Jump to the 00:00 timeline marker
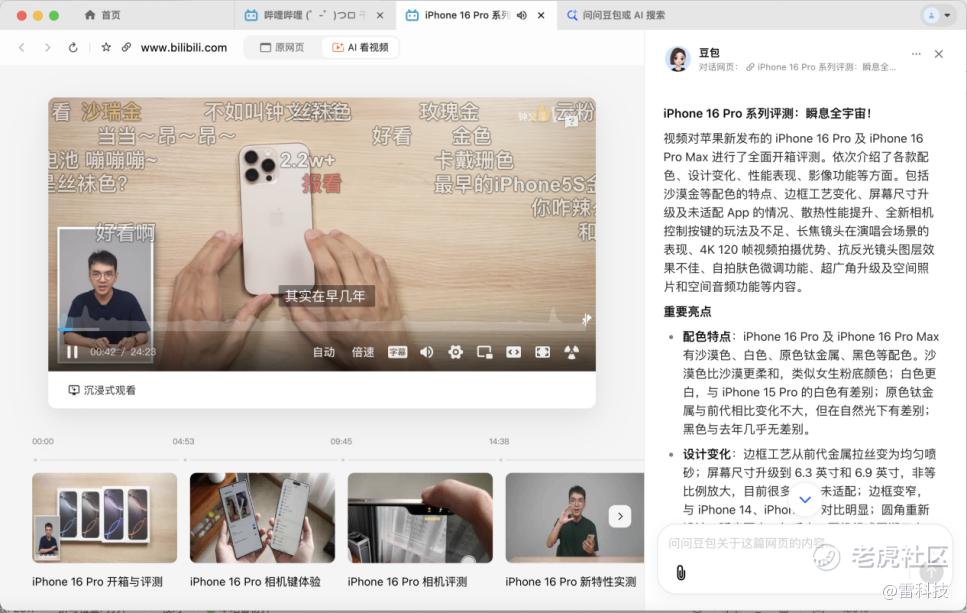Viewport: 967px width, 613px height. click(43, 442)
